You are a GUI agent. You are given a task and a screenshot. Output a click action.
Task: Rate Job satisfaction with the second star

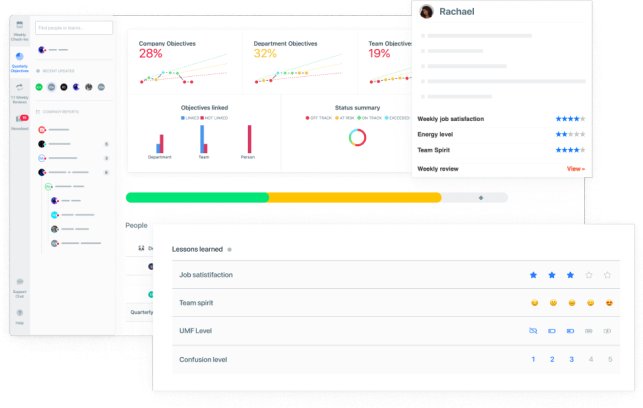coord(552,275)
